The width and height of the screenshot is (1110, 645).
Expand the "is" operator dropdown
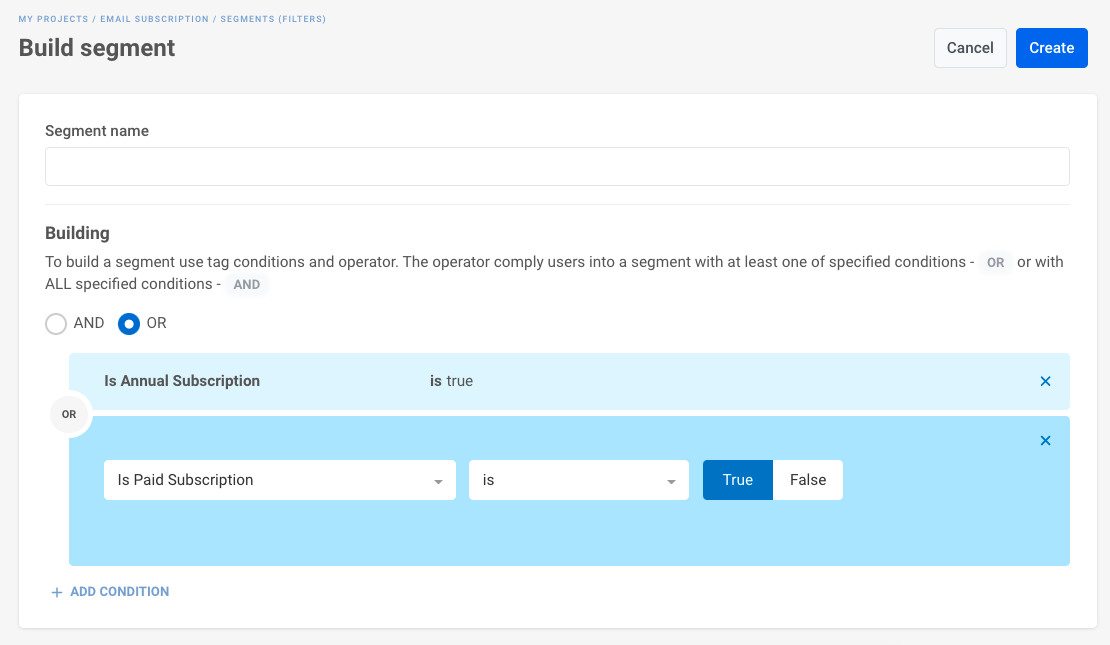(578, 480)
